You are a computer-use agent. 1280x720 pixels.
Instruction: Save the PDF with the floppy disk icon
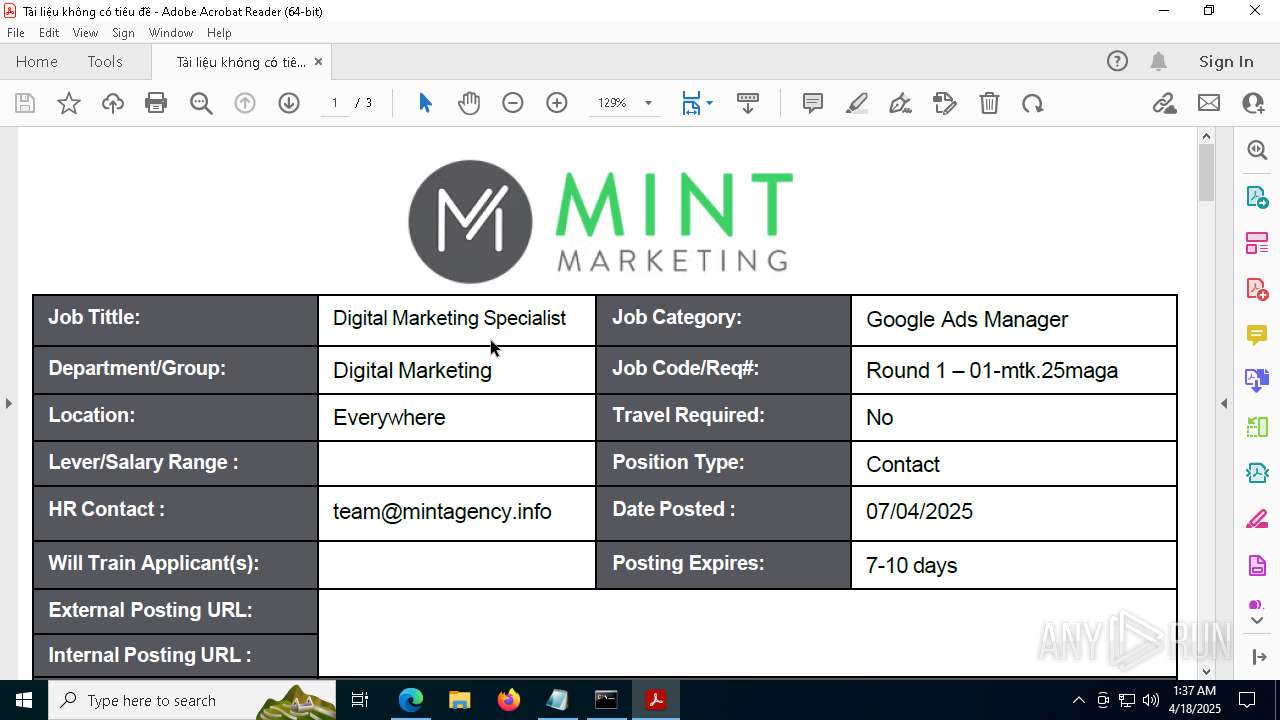[25, 103]
